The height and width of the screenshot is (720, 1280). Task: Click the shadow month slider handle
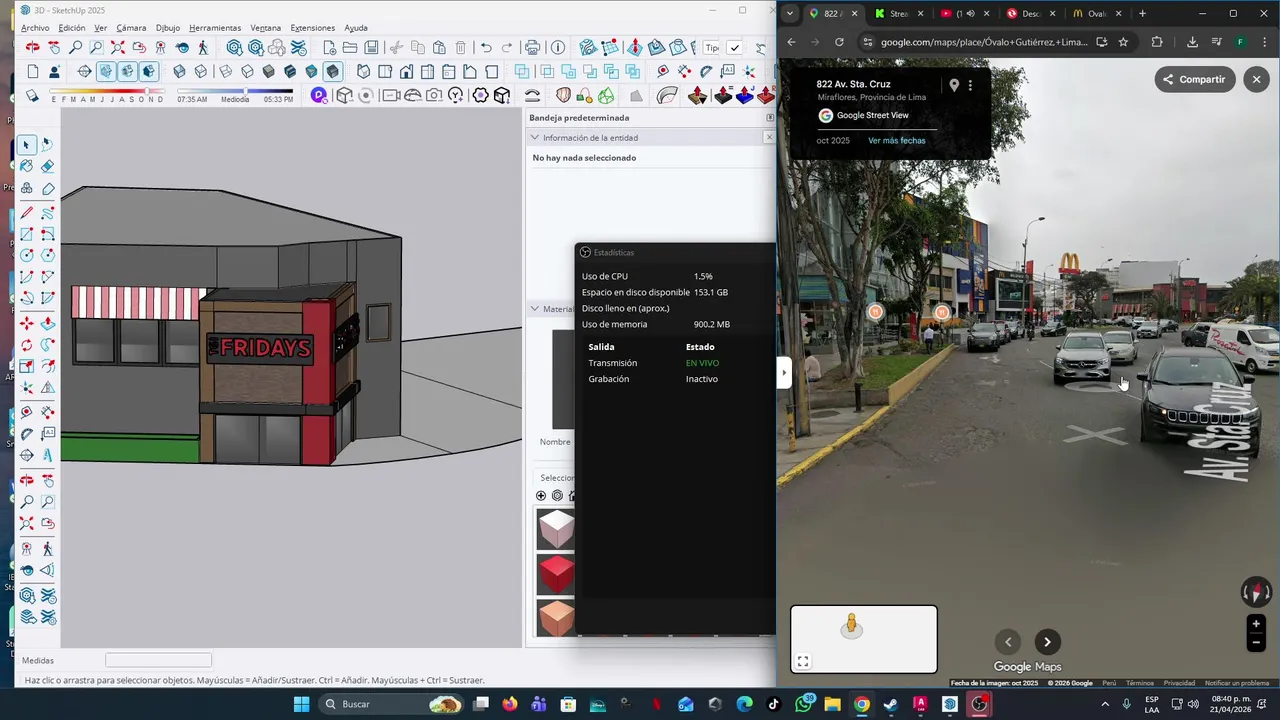point(147,92)
